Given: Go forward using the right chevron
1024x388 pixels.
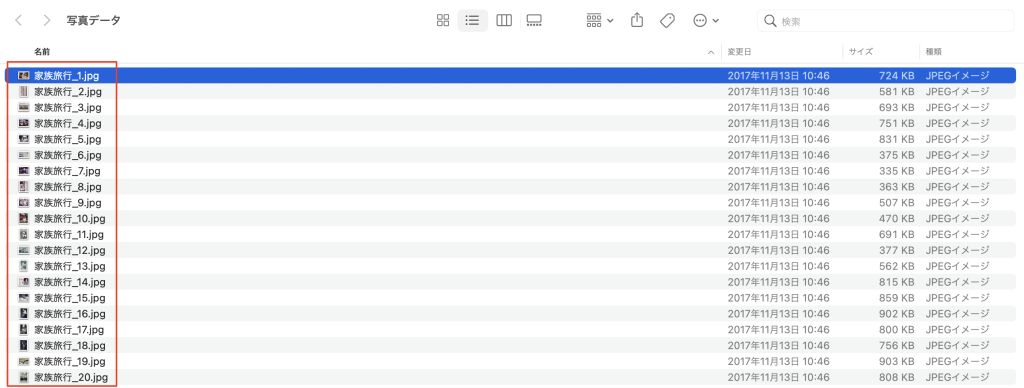Looking at the screenshot, I should 46,20.
